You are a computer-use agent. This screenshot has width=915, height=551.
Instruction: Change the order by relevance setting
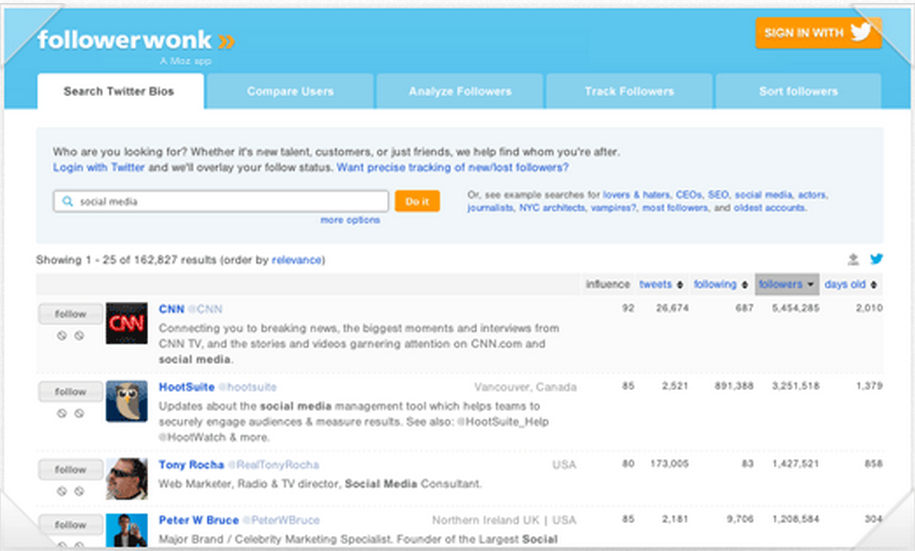[x=296, y=260]
